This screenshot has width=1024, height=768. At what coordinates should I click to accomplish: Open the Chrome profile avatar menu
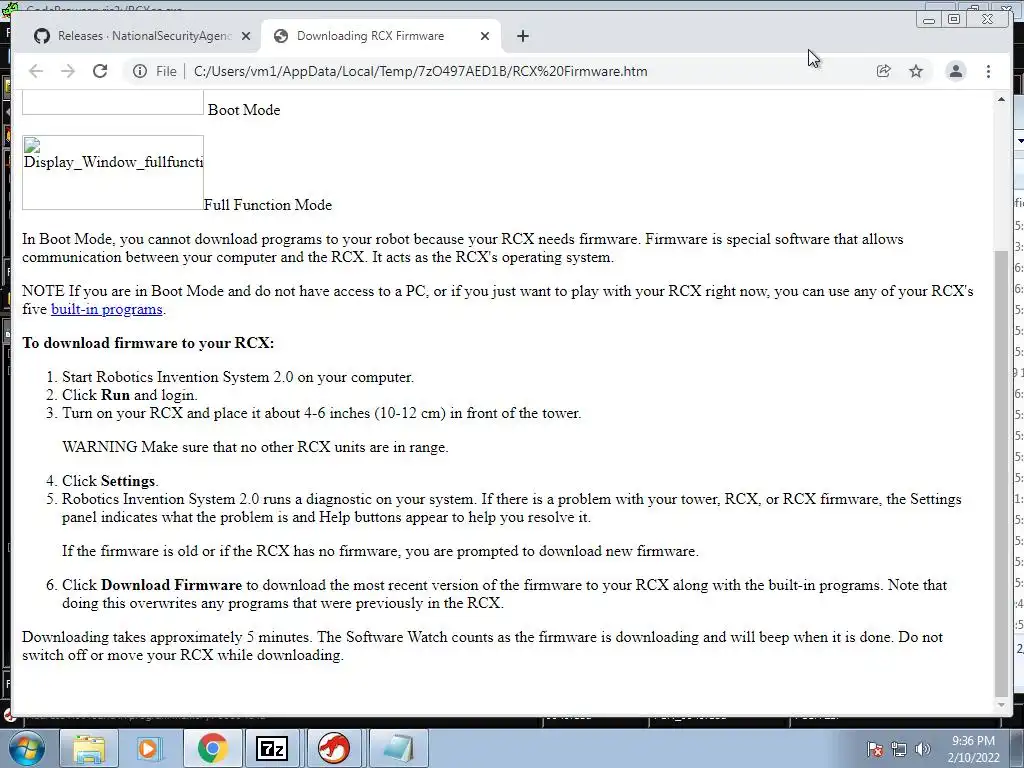pyautogui.click(x=955, y=71)
